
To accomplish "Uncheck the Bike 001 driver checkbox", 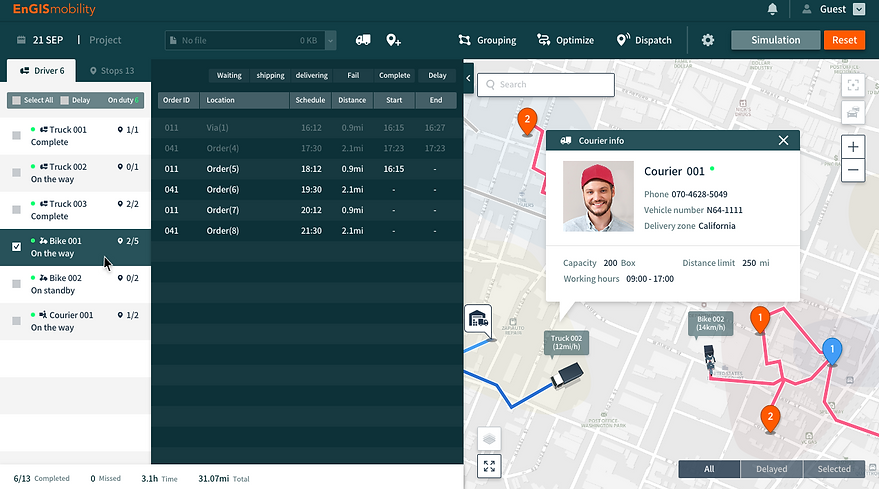I will tap(16, 247).
